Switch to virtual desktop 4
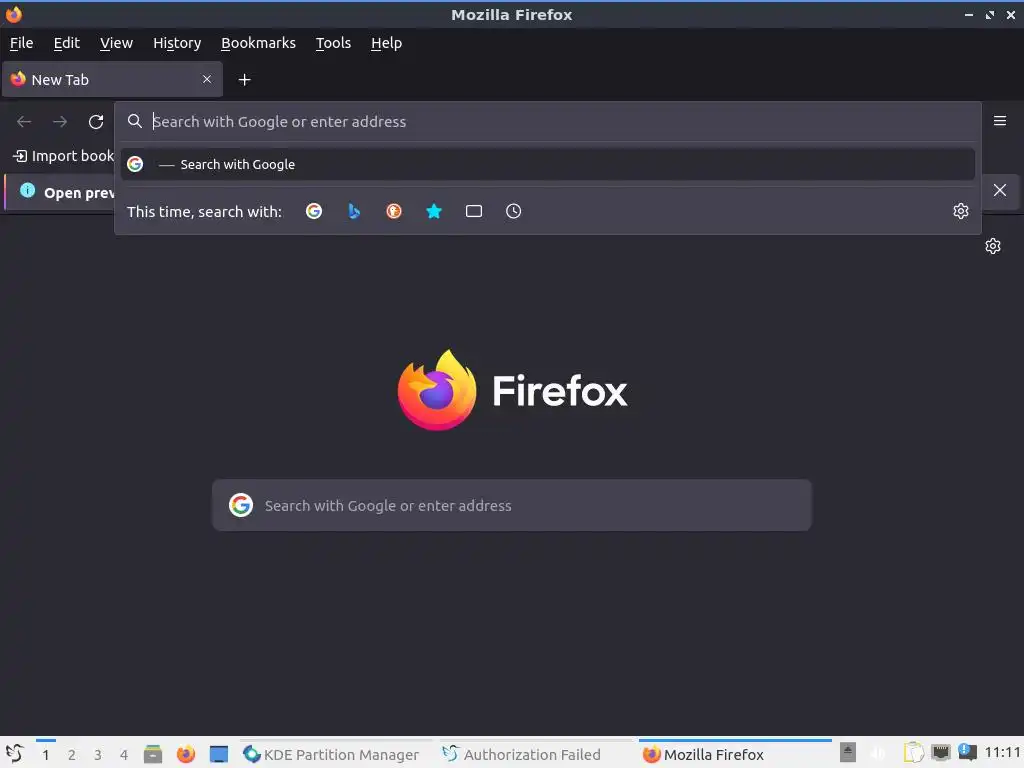 point(124,755)
